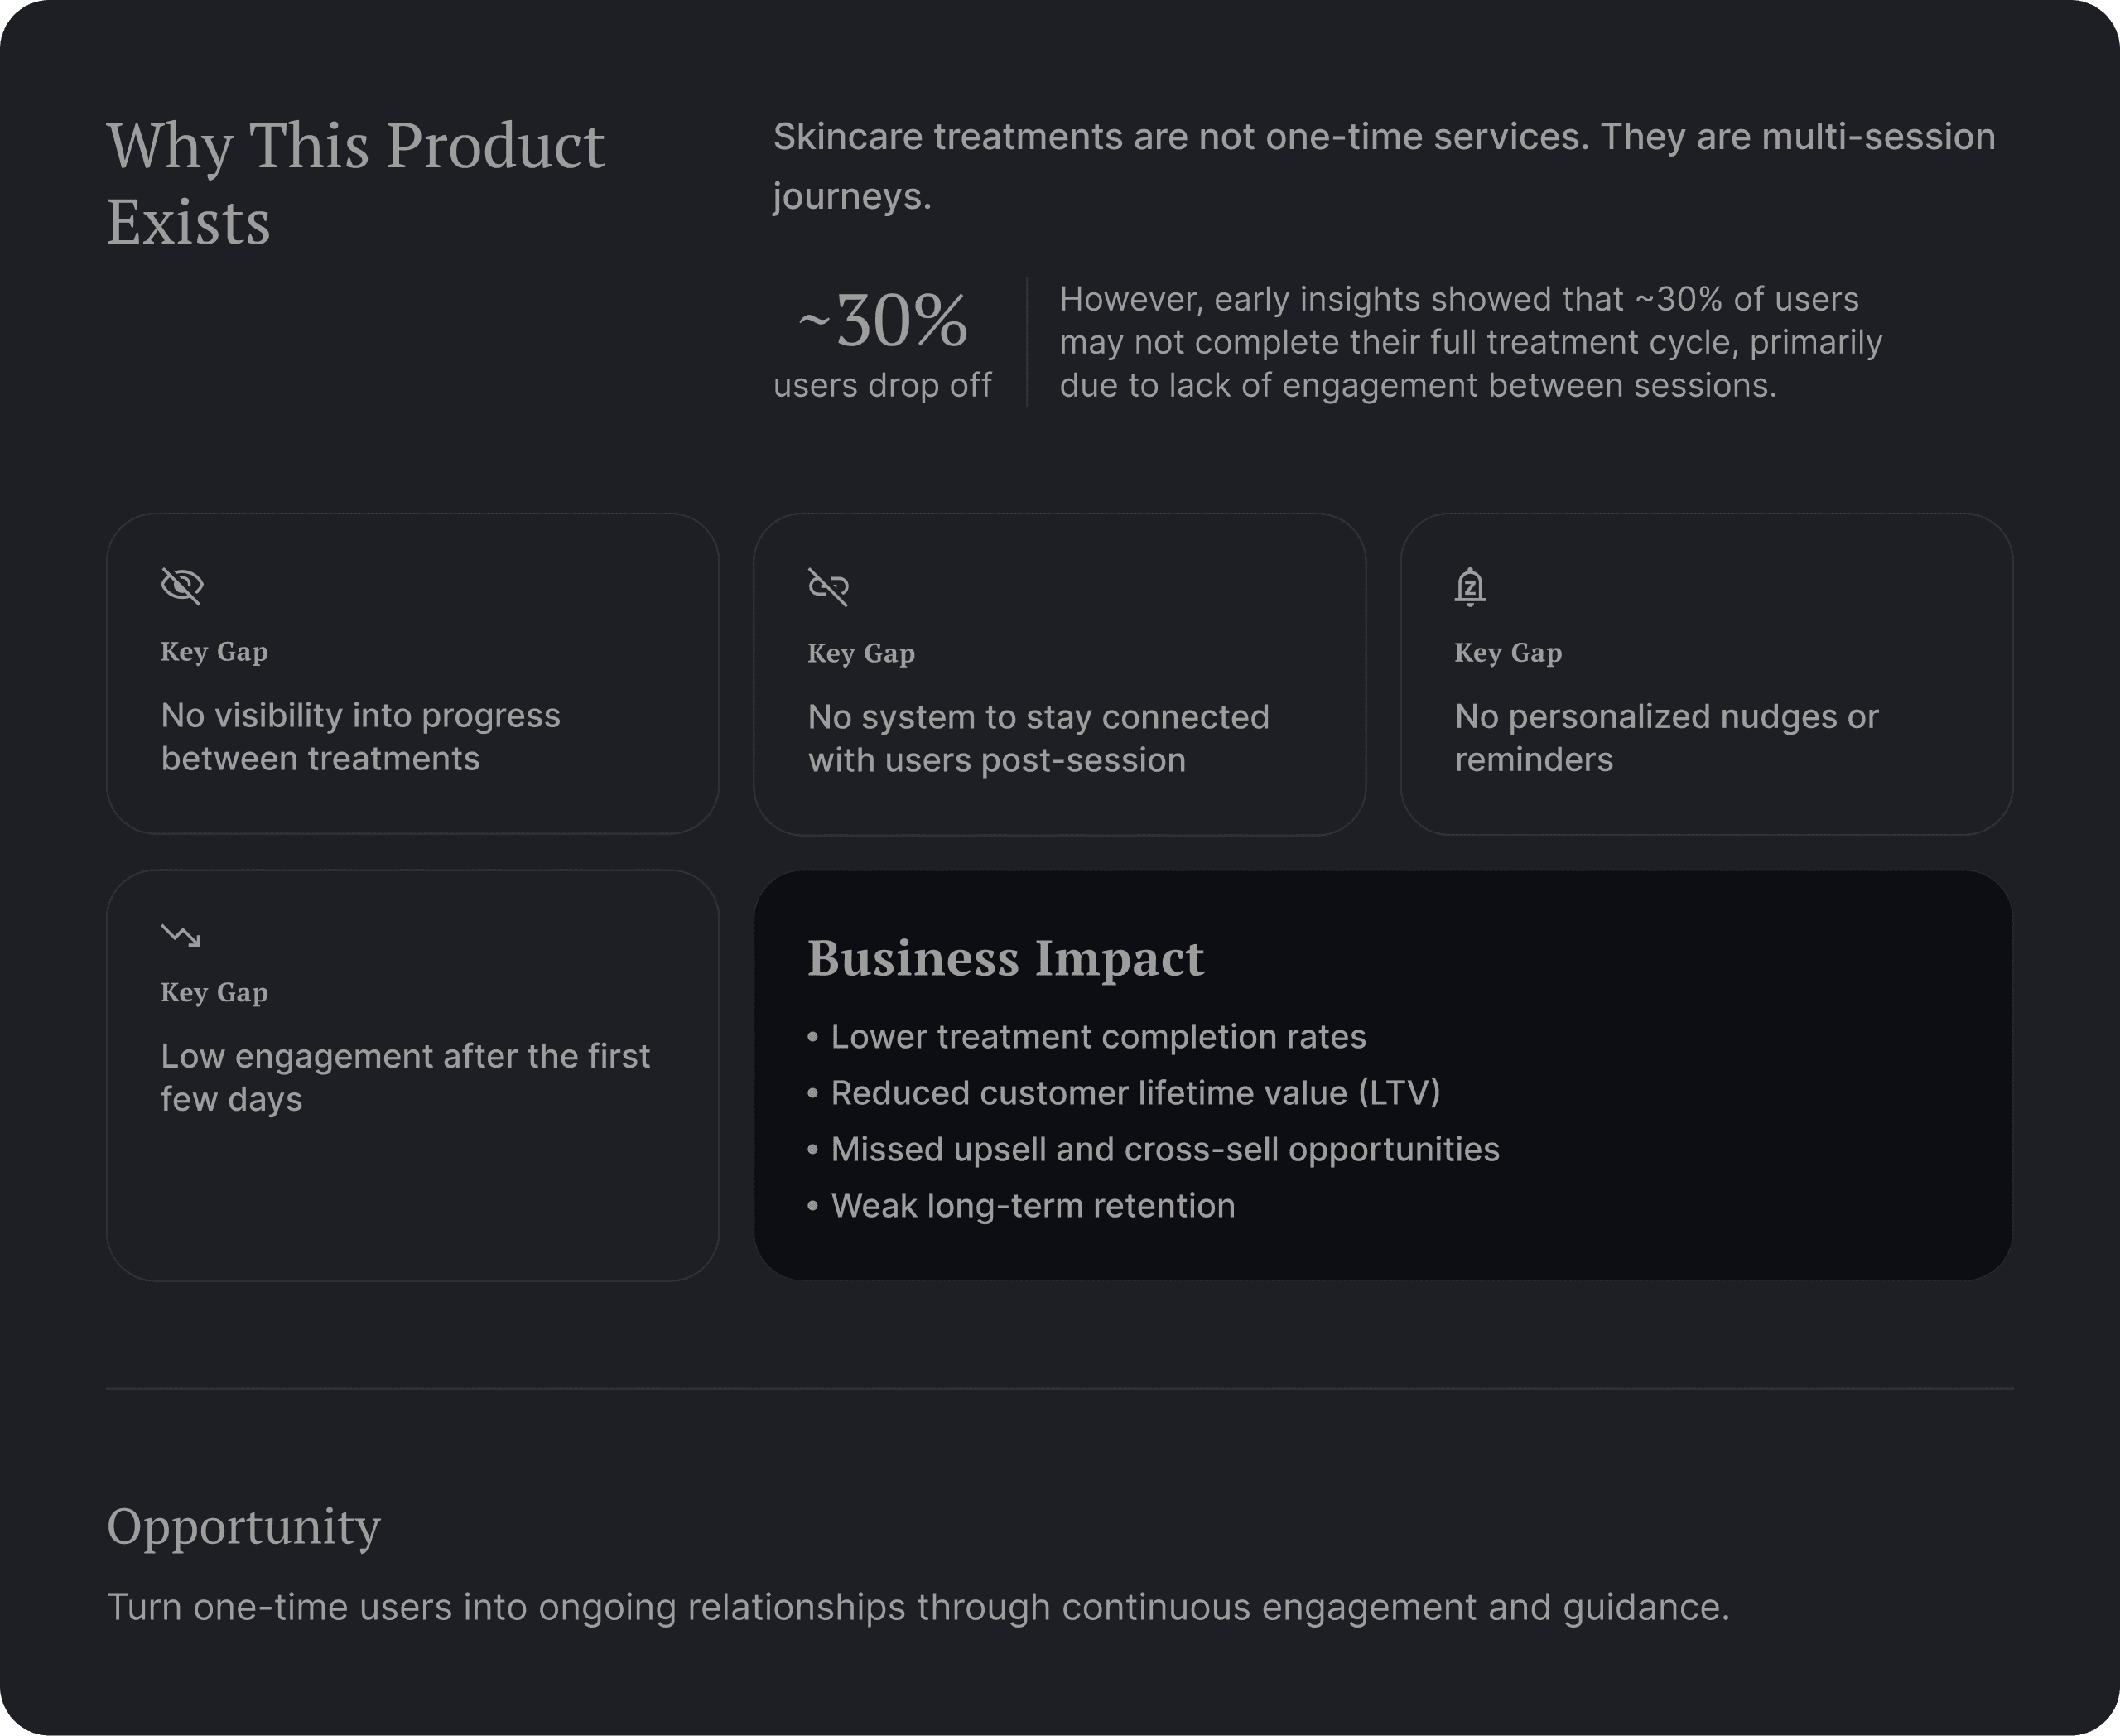Click the 'users drop off' caption

coord(882,385)
